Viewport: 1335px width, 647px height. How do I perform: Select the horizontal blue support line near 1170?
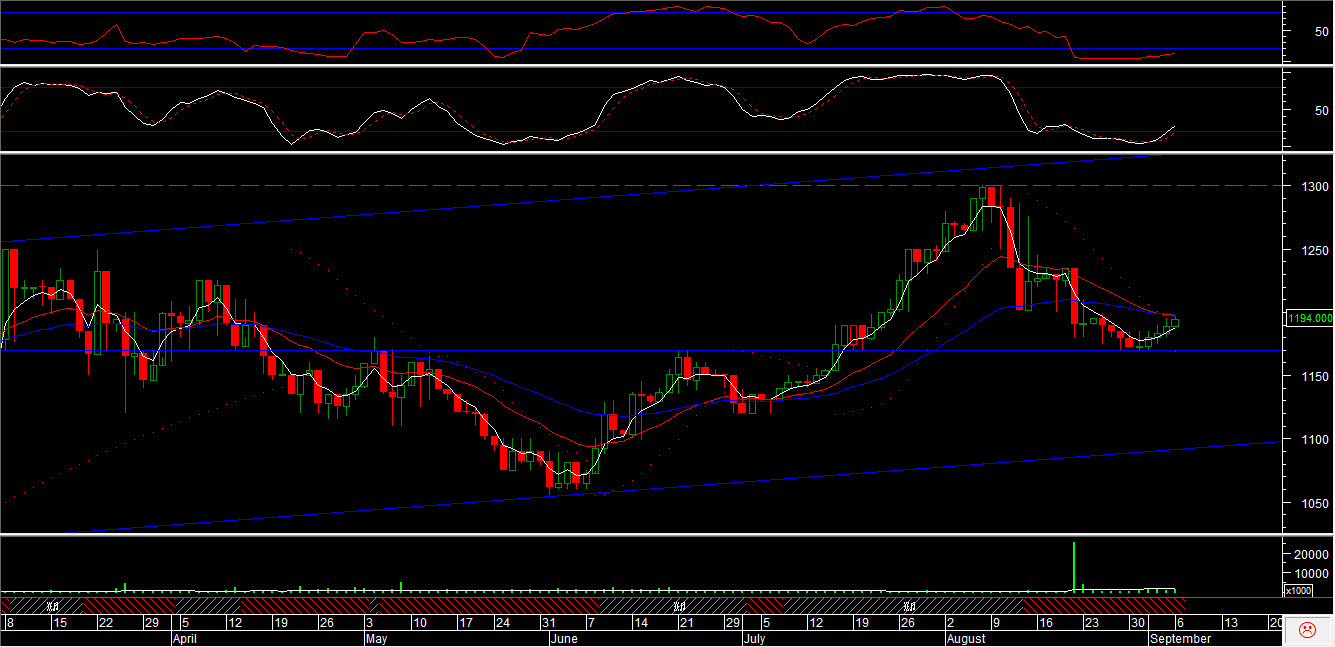pyautogui.click(x=600, y=351)
